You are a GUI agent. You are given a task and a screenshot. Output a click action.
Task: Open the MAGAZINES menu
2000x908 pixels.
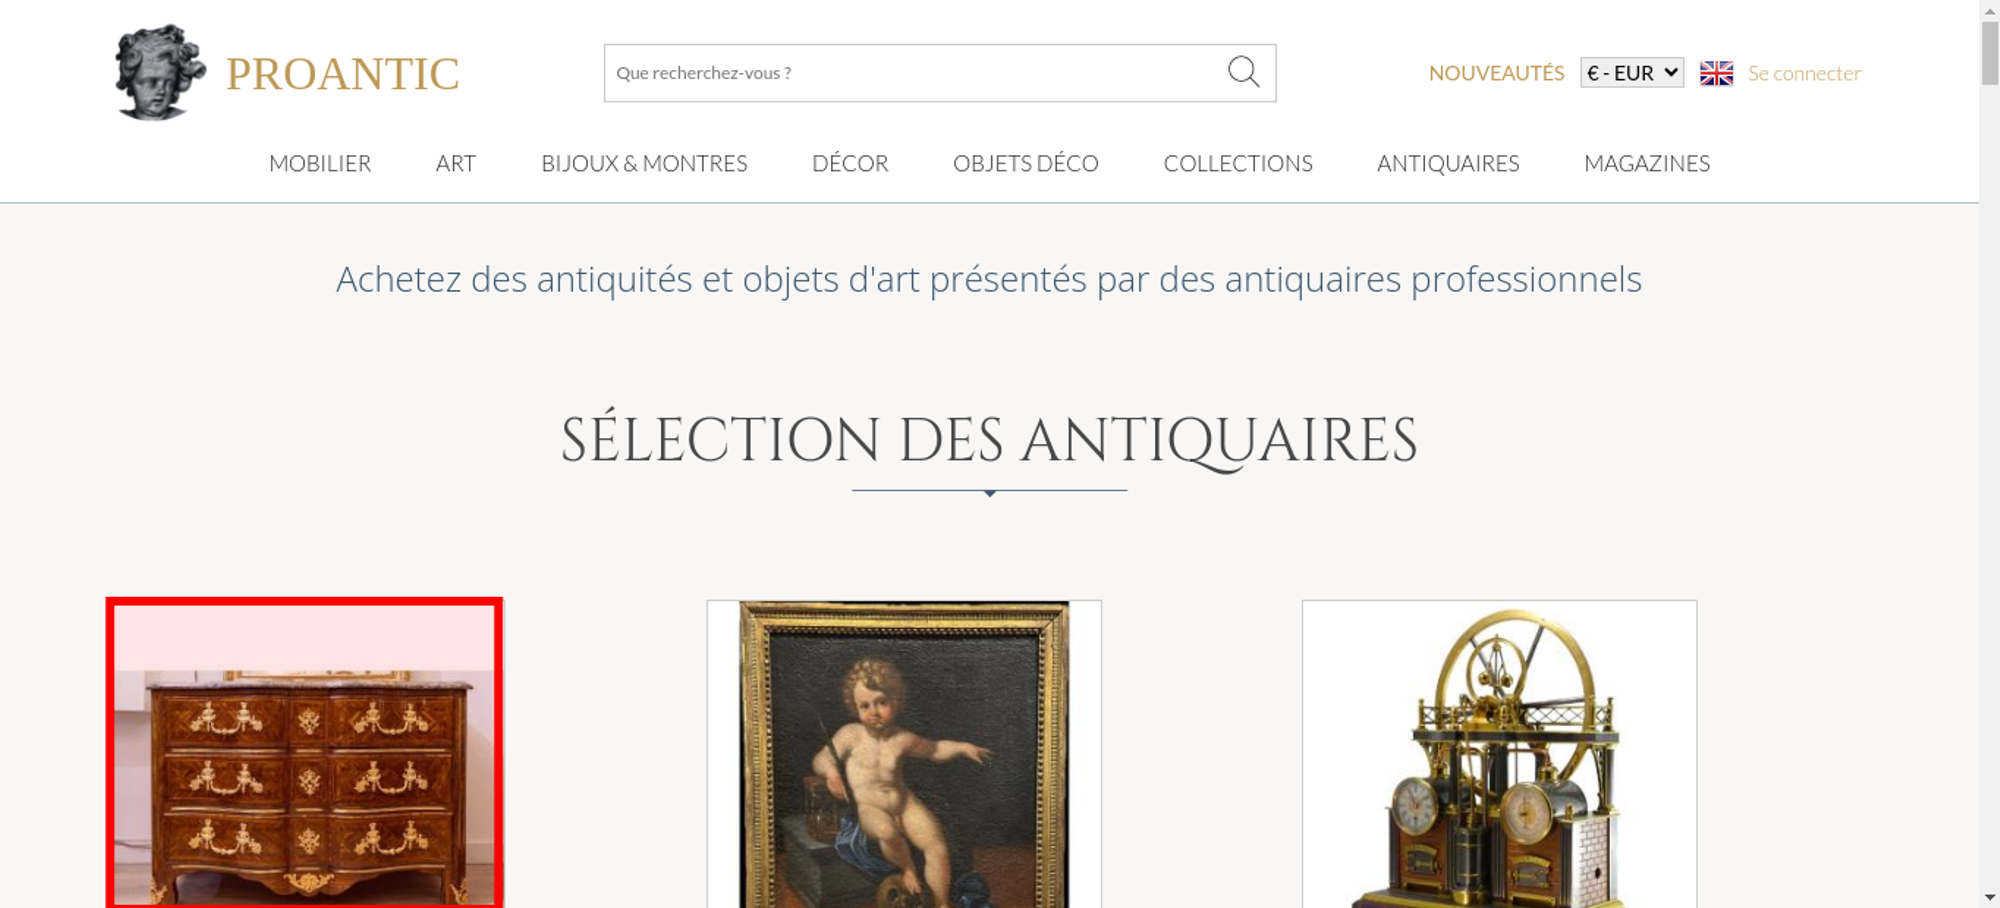[1647, 163]
